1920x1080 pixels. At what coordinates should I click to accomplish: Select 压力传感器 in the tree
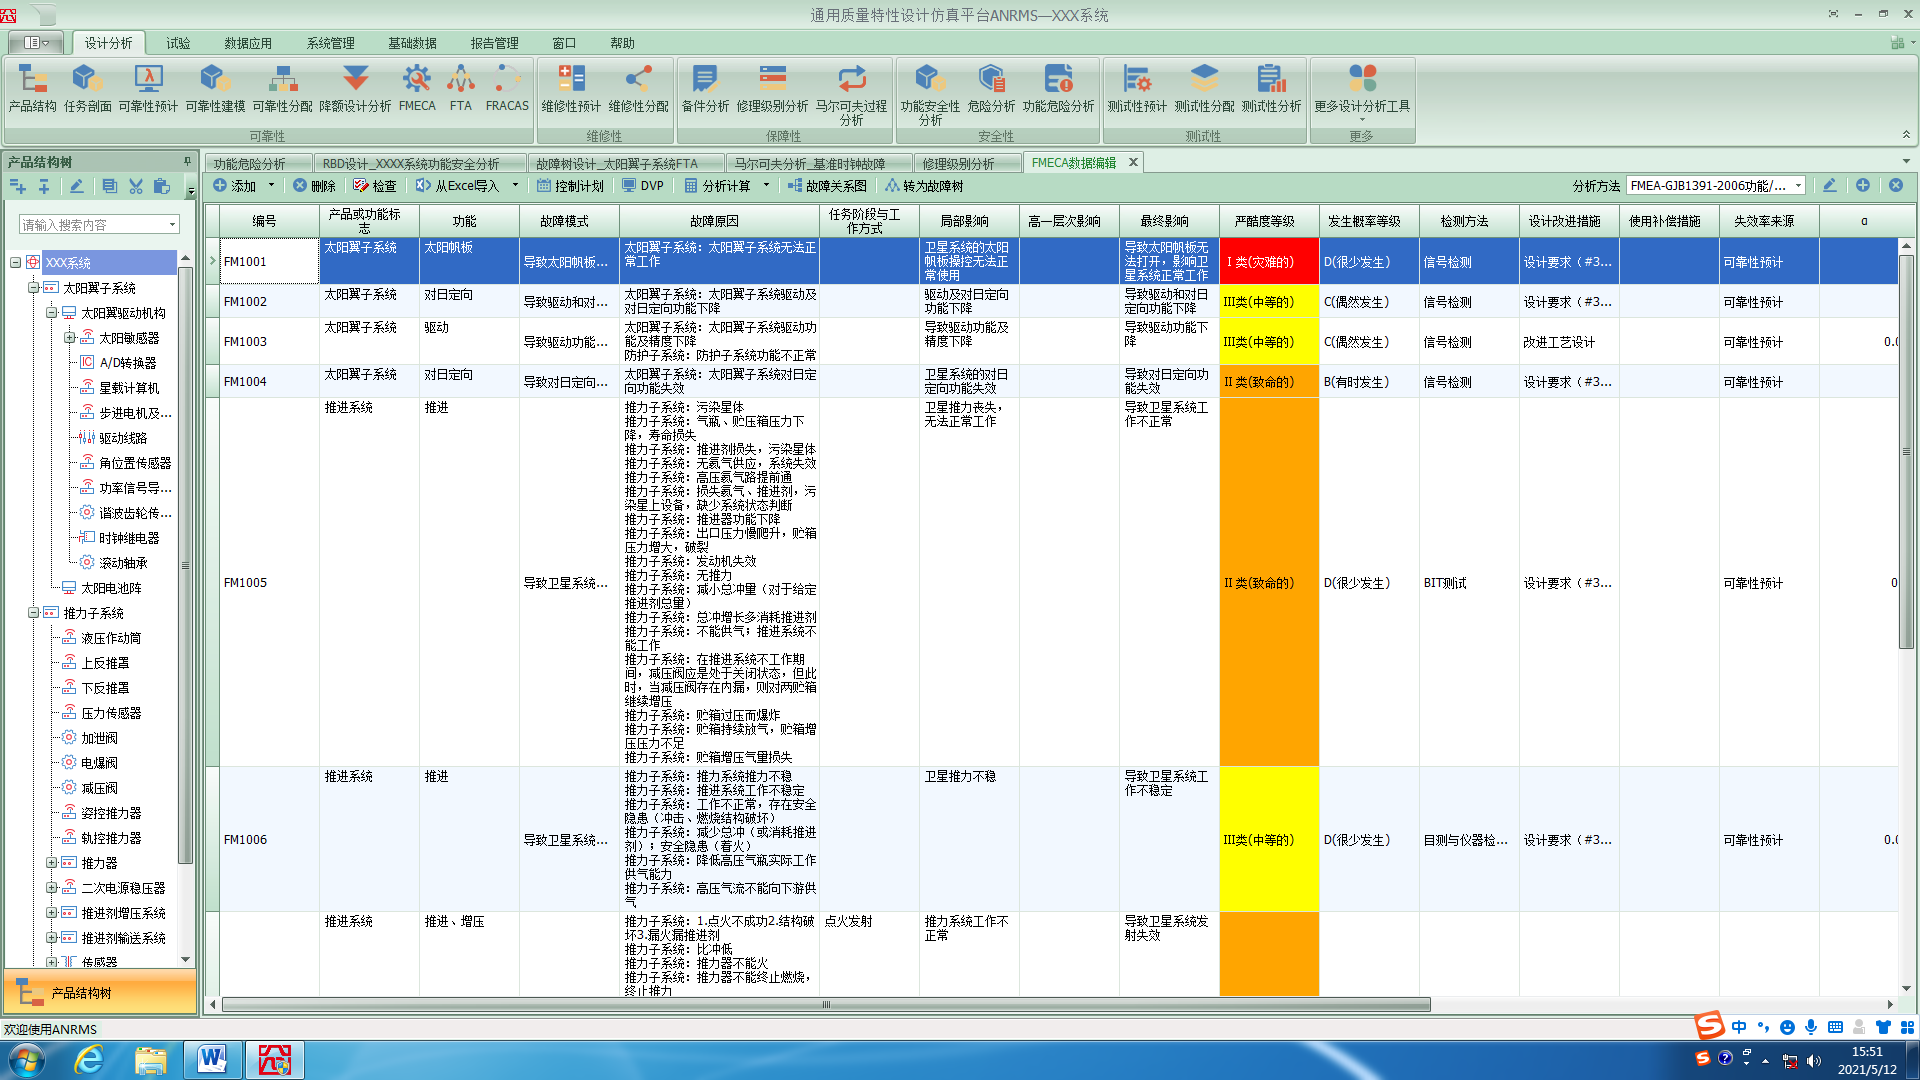pyautogui.click(x=111, y=713)
